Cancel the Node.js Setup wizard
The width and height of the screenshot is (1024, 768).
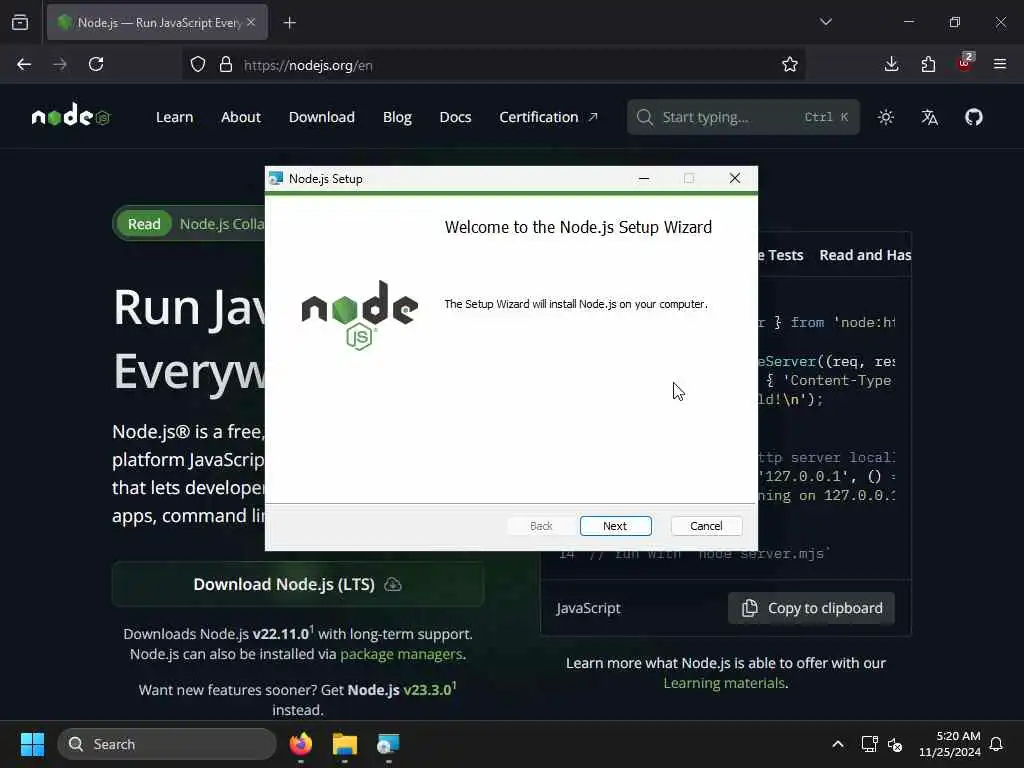point(706,526)
